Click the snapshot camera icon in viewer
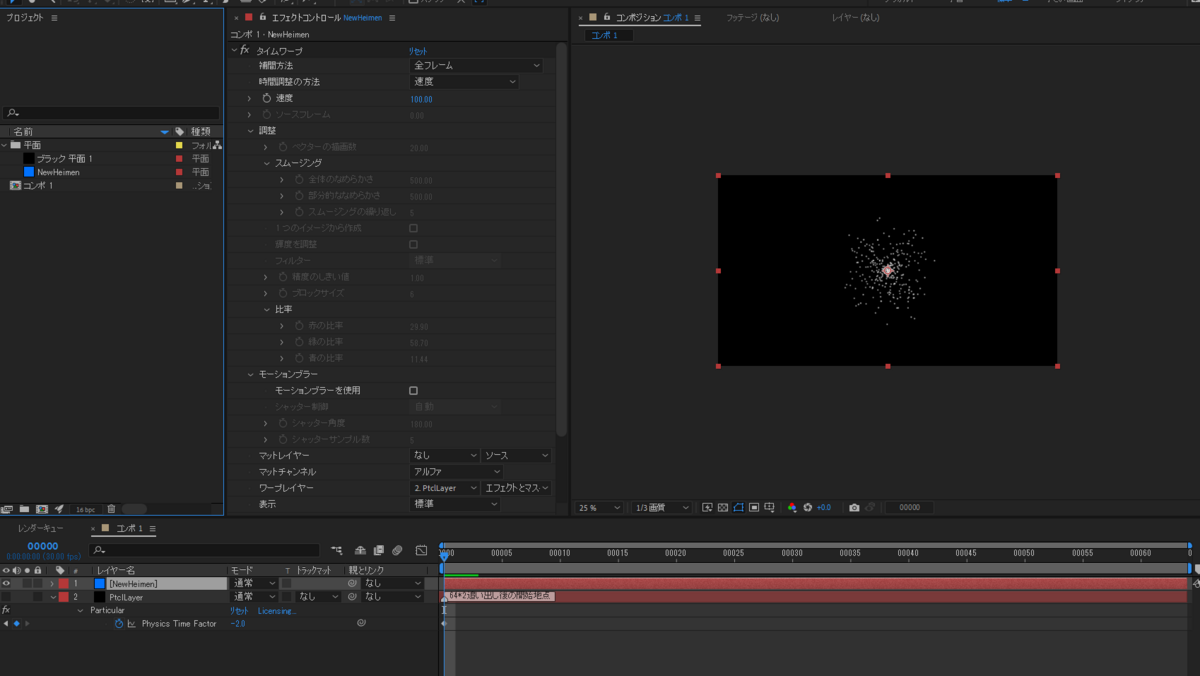Image resolution: width=1200 pixels, height=676 pixels. click(x=854, y=508)
